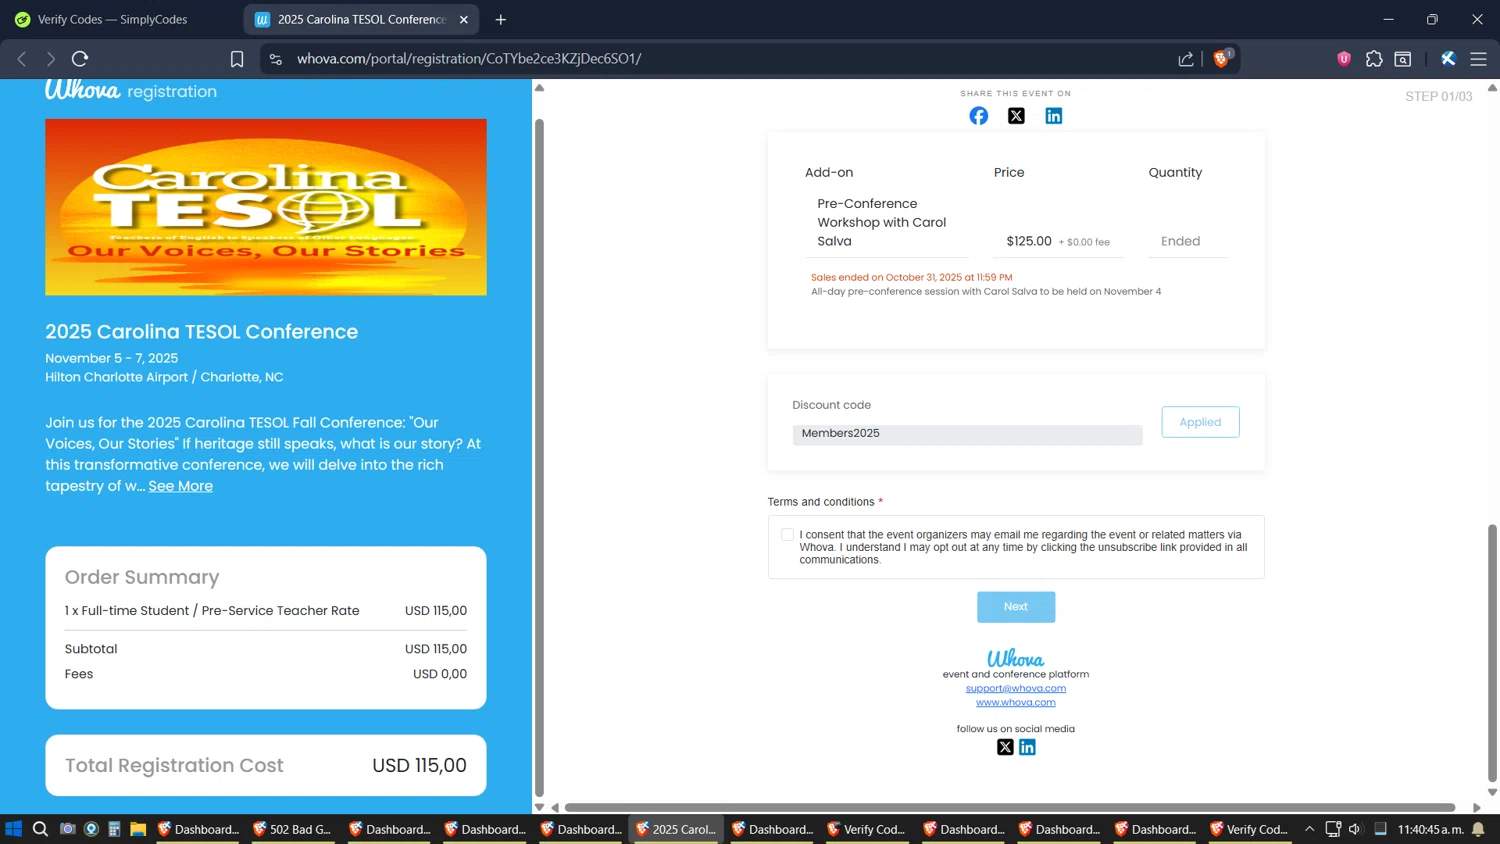Viewport: 1500px width, 844px height.
Task: Open the Windows Start menu
Action: point(14,829)
